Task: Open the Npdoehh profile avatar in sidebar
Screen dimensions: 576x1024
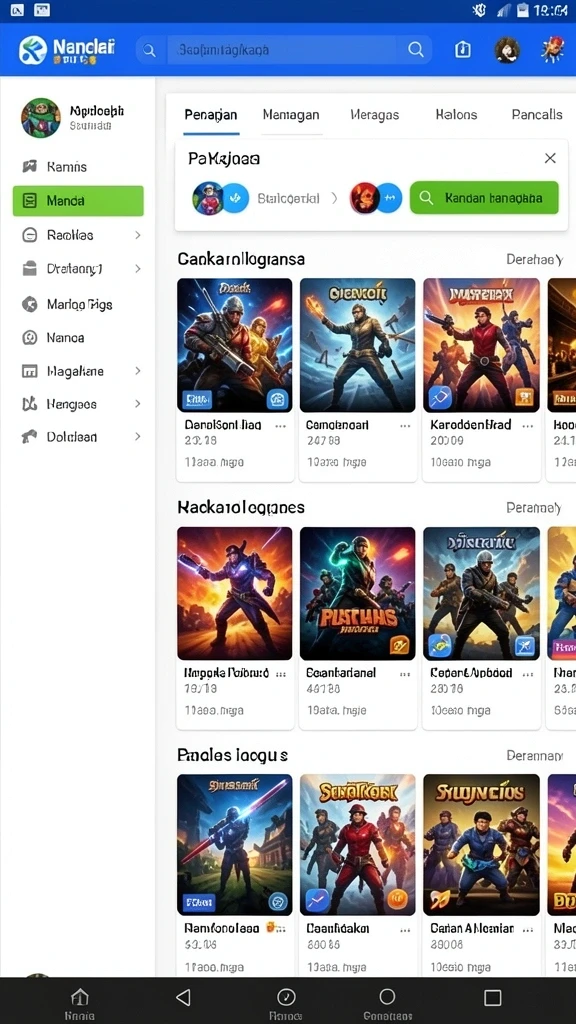Action: (x=40, y=118)
